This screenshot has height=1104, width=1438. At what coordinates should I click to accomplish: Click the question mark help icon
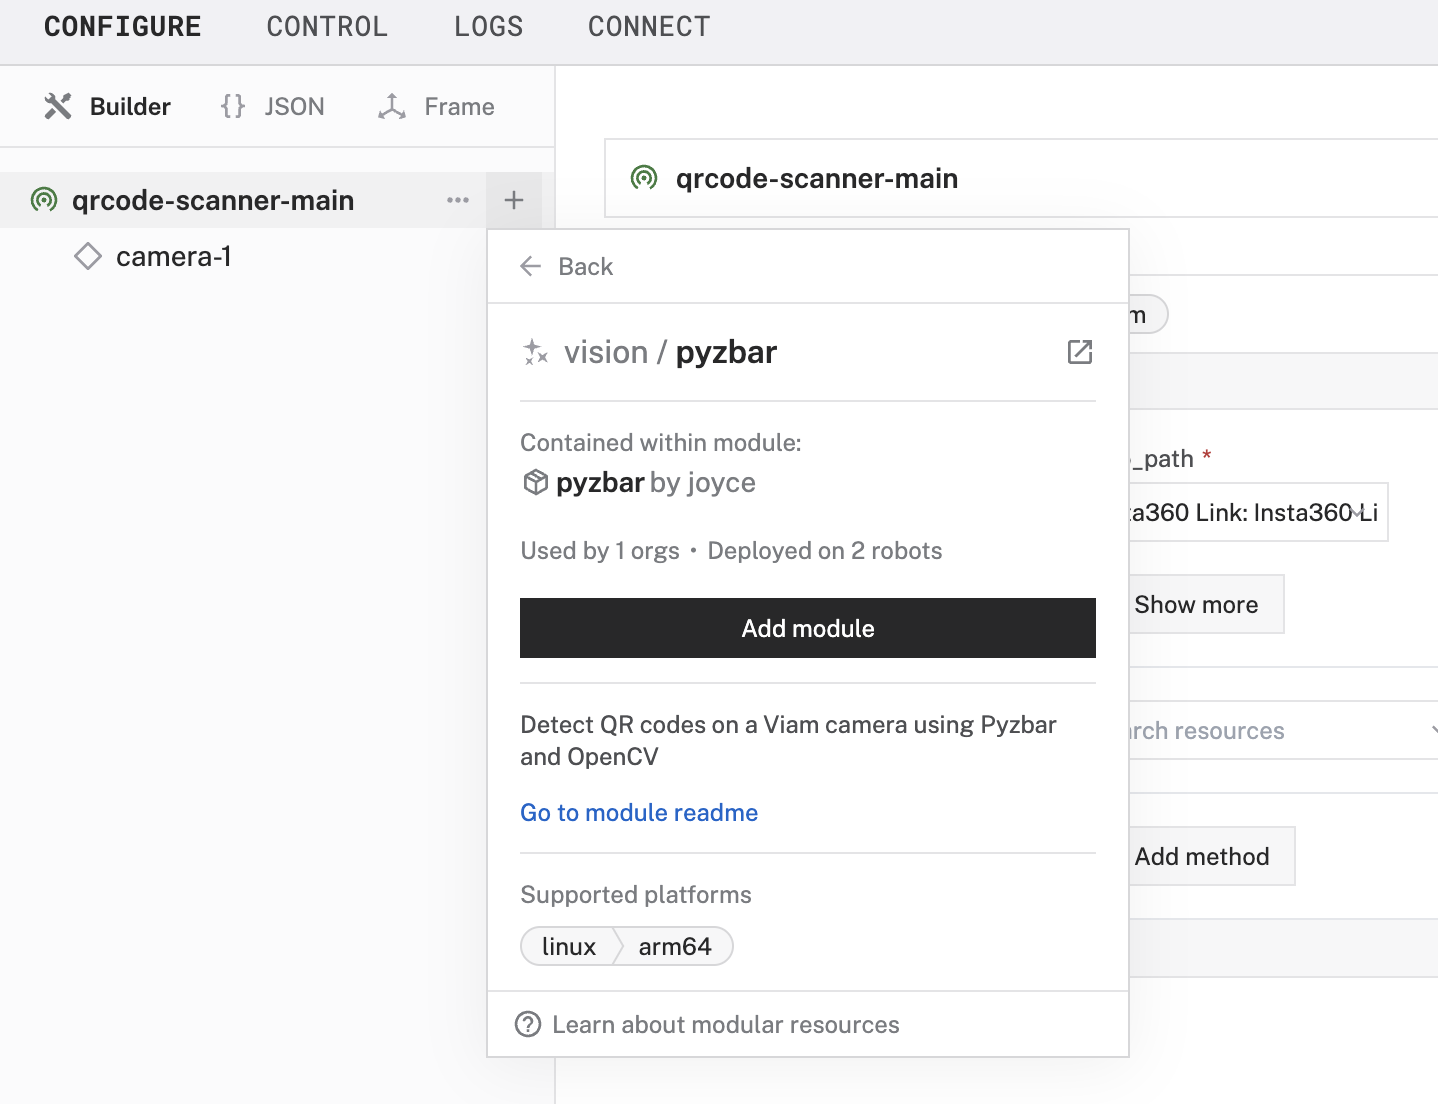point(528,1024)
